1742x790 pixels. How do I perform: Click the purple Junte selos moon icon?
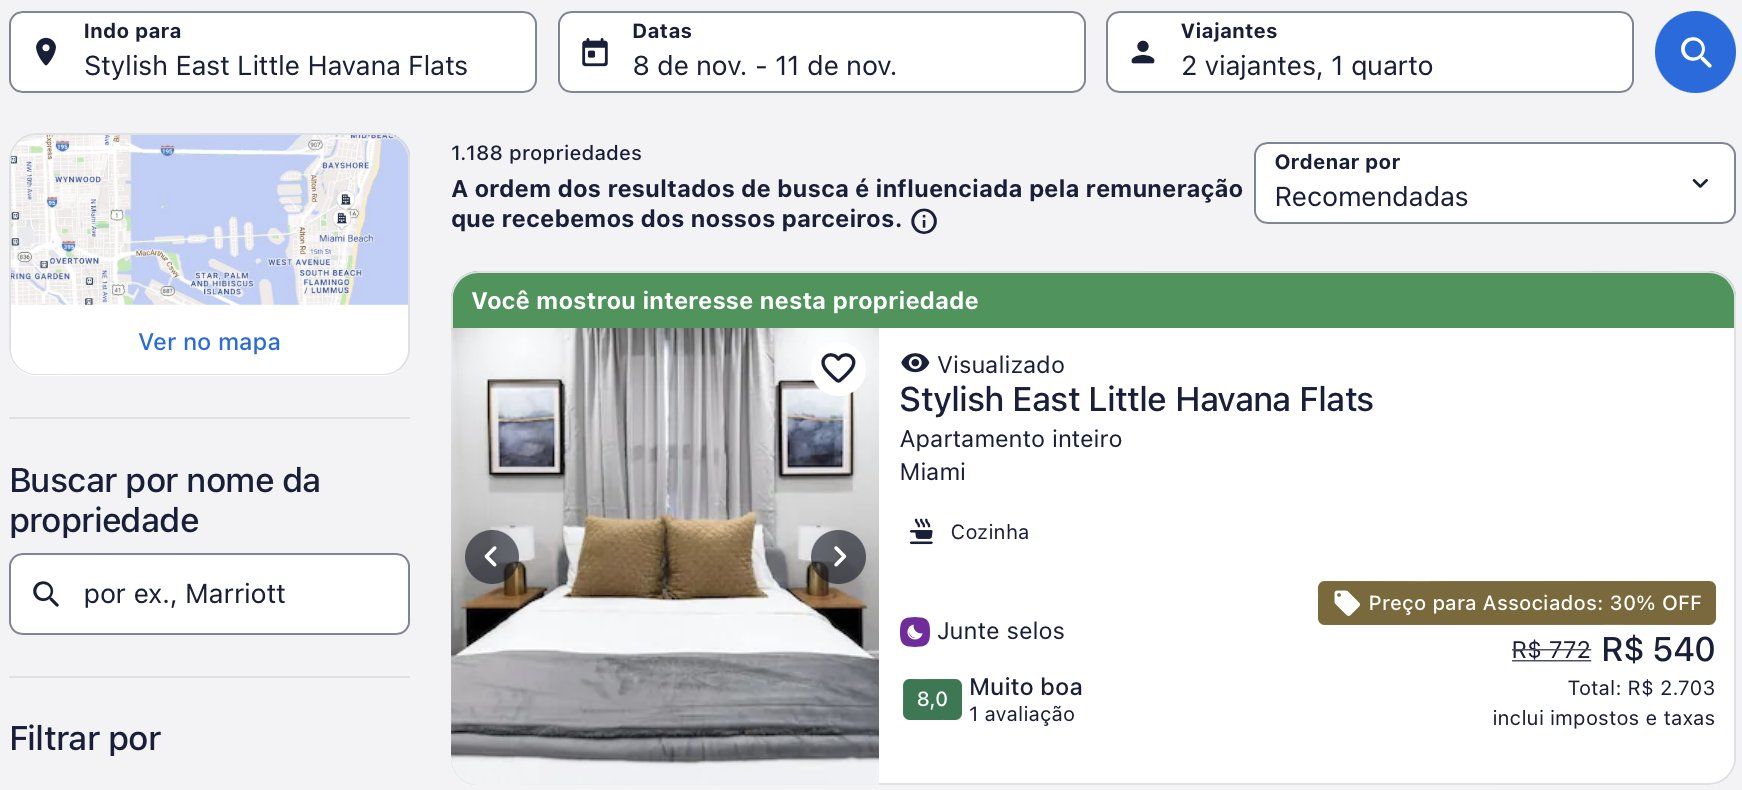[915, 632]
